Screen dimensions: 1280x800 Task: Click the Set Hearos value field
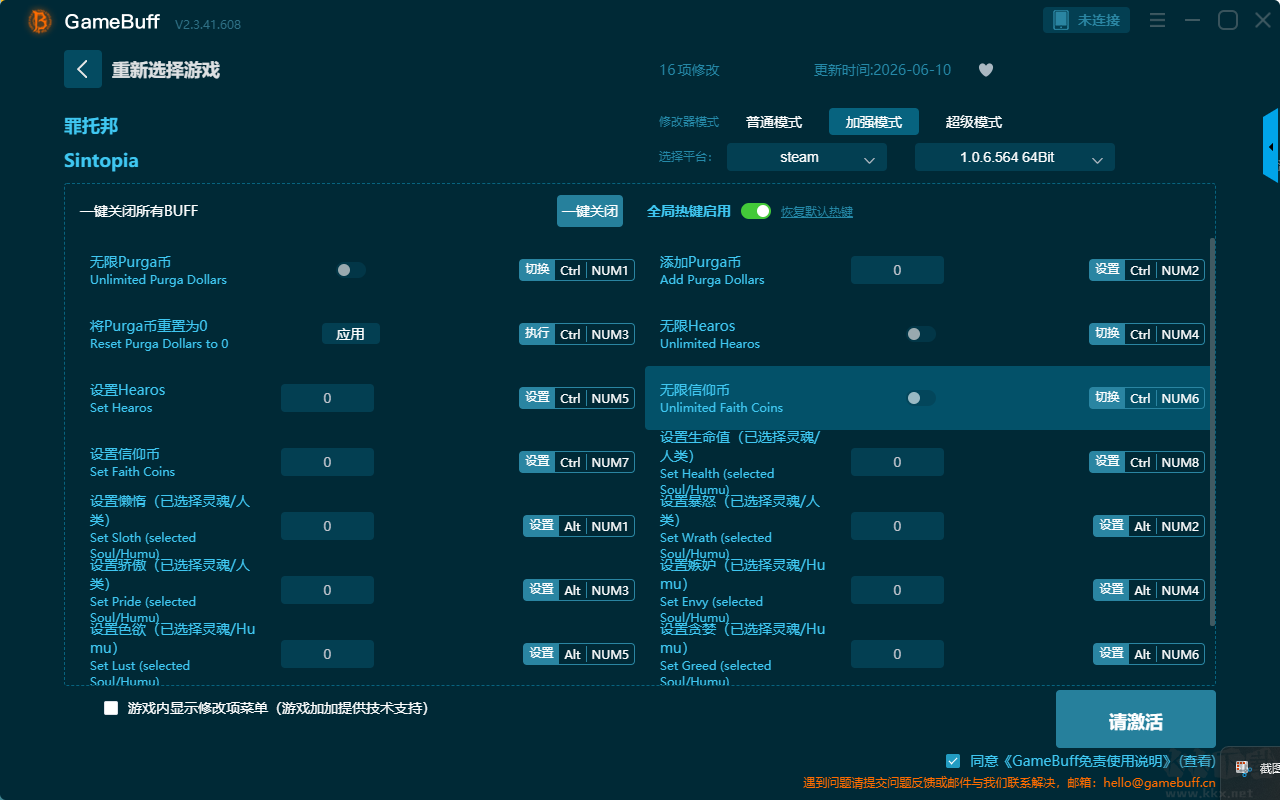327,398
